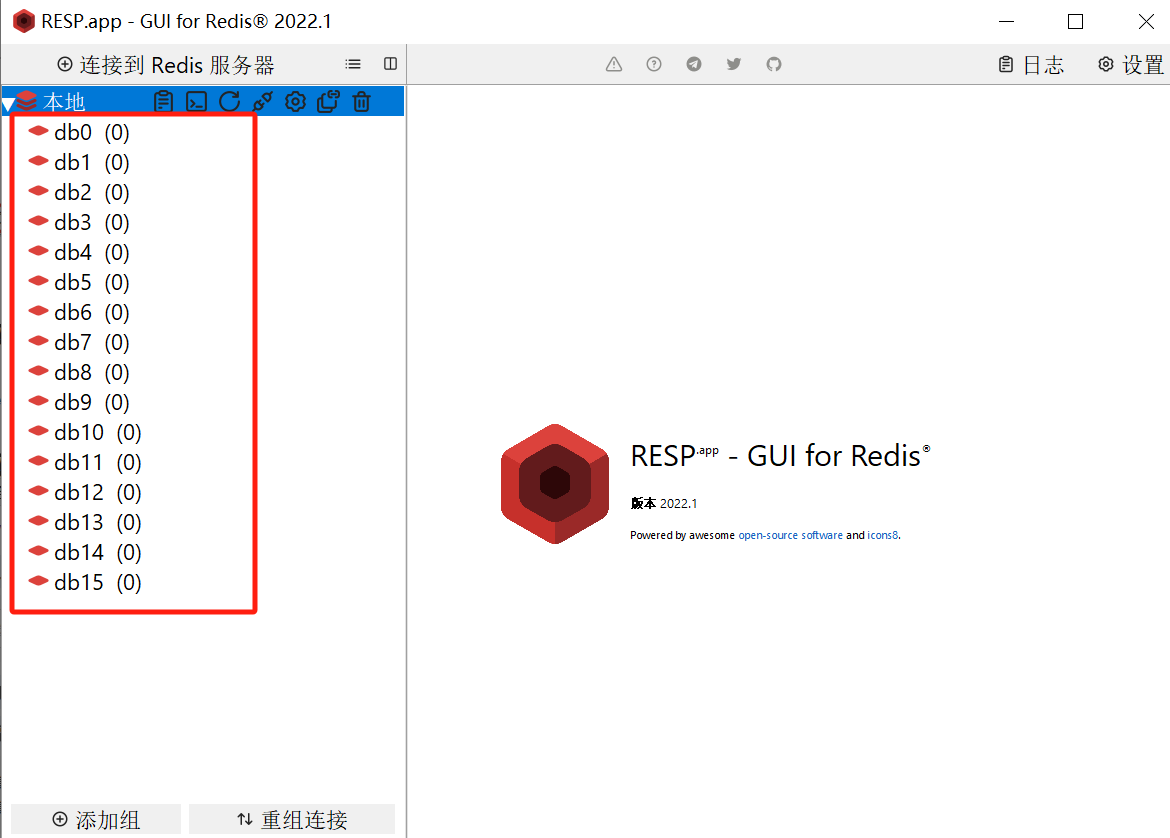Select database db3
The height and width of the screenshot is (838, 1170).
79,222
